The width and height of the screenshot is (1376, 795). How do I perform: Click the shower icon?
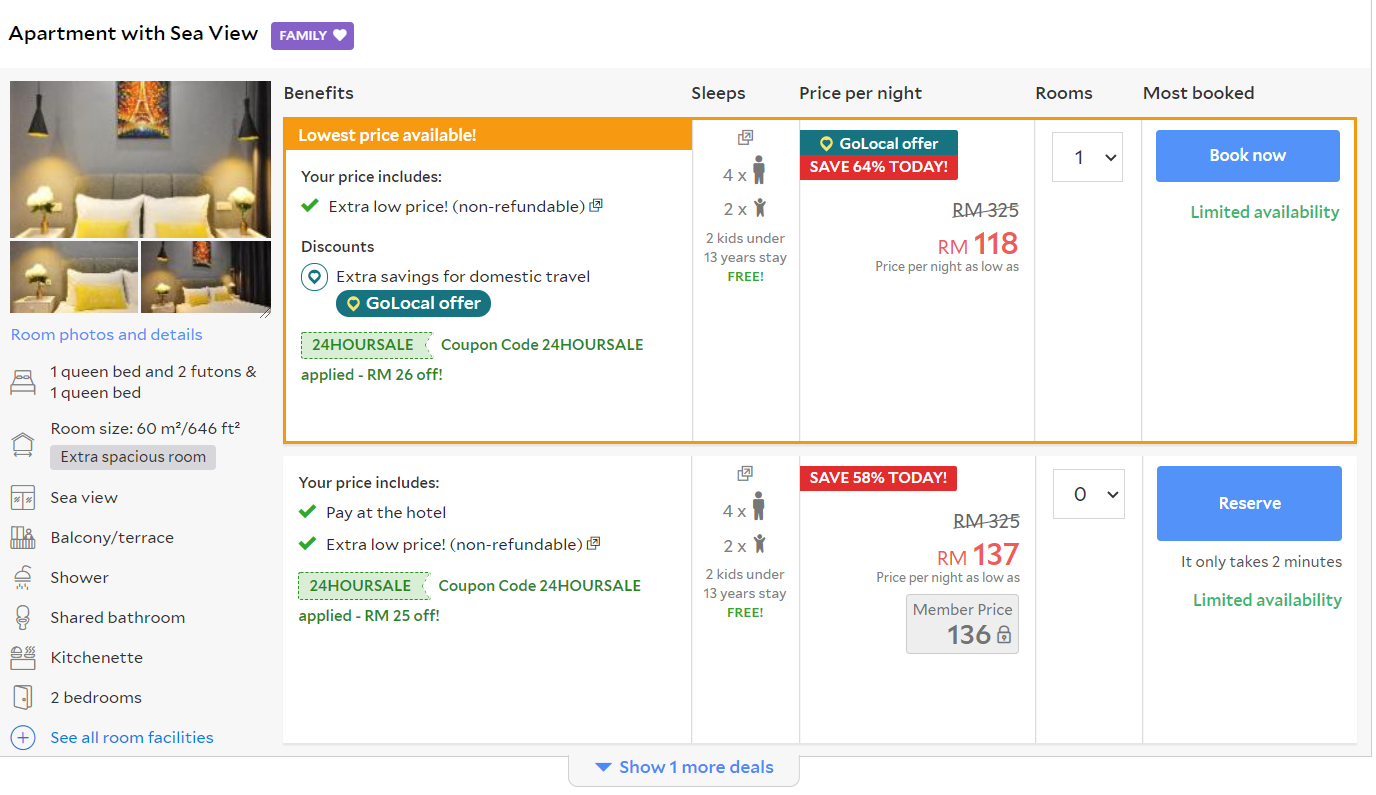tap(23, 578)
